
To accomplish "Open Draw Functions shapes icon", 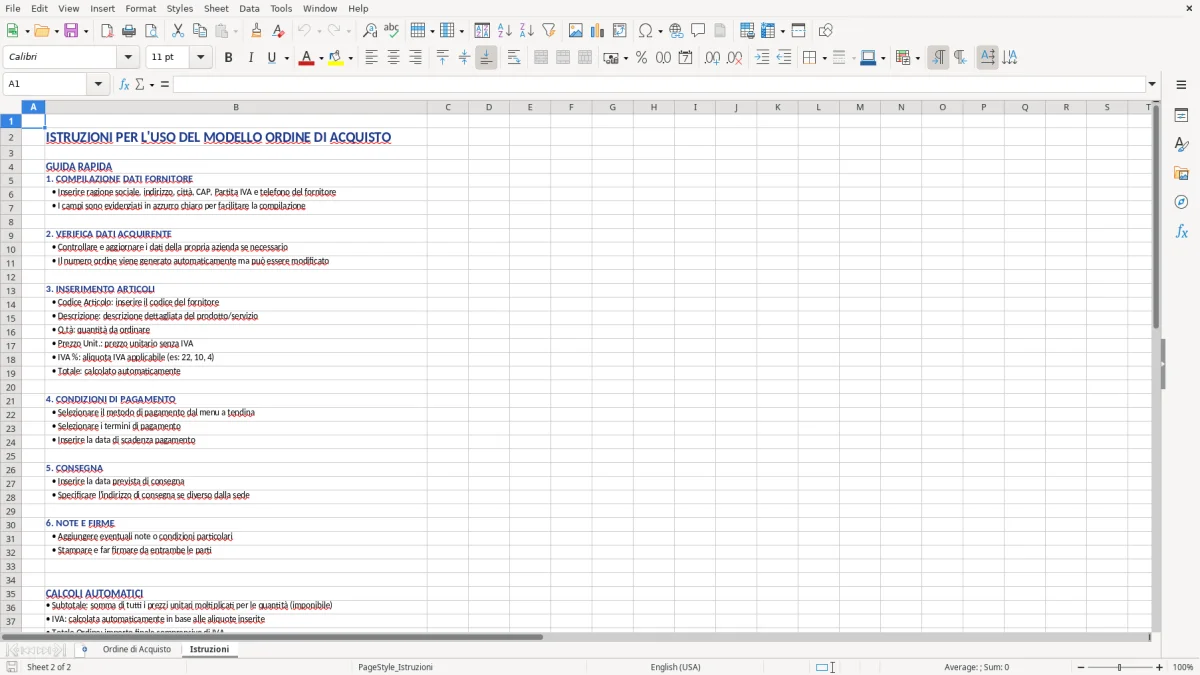I will [x=826, y=31].
